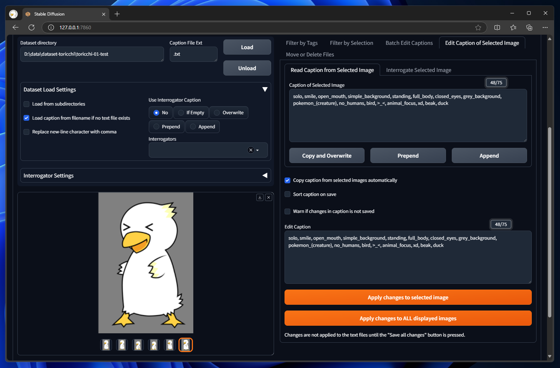Bookmark the page with the star icon

[x=478, y=28]
